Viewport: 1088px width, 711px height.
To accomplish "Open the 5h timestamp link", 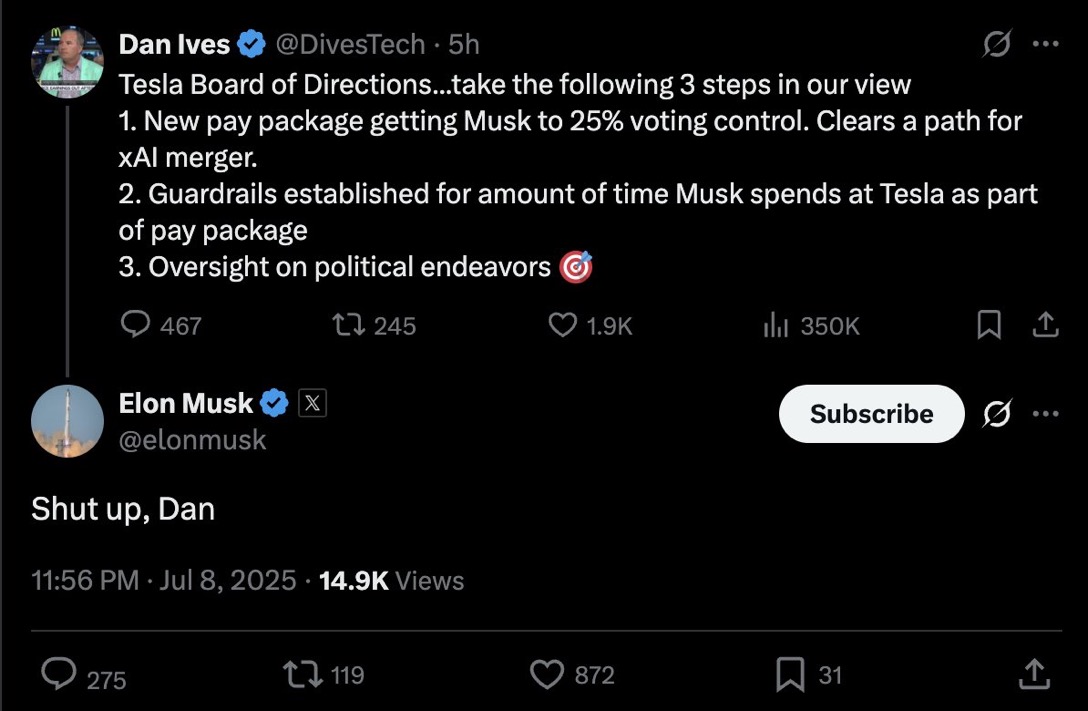I will point(462,44).
